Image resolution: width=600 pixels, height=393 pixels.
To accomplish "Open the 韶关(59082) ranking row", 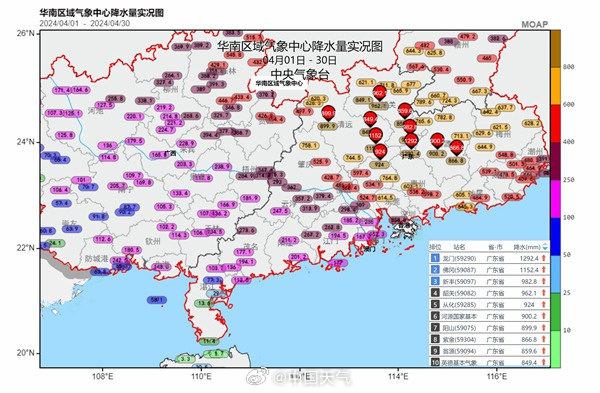I will [x=489, y=293].
